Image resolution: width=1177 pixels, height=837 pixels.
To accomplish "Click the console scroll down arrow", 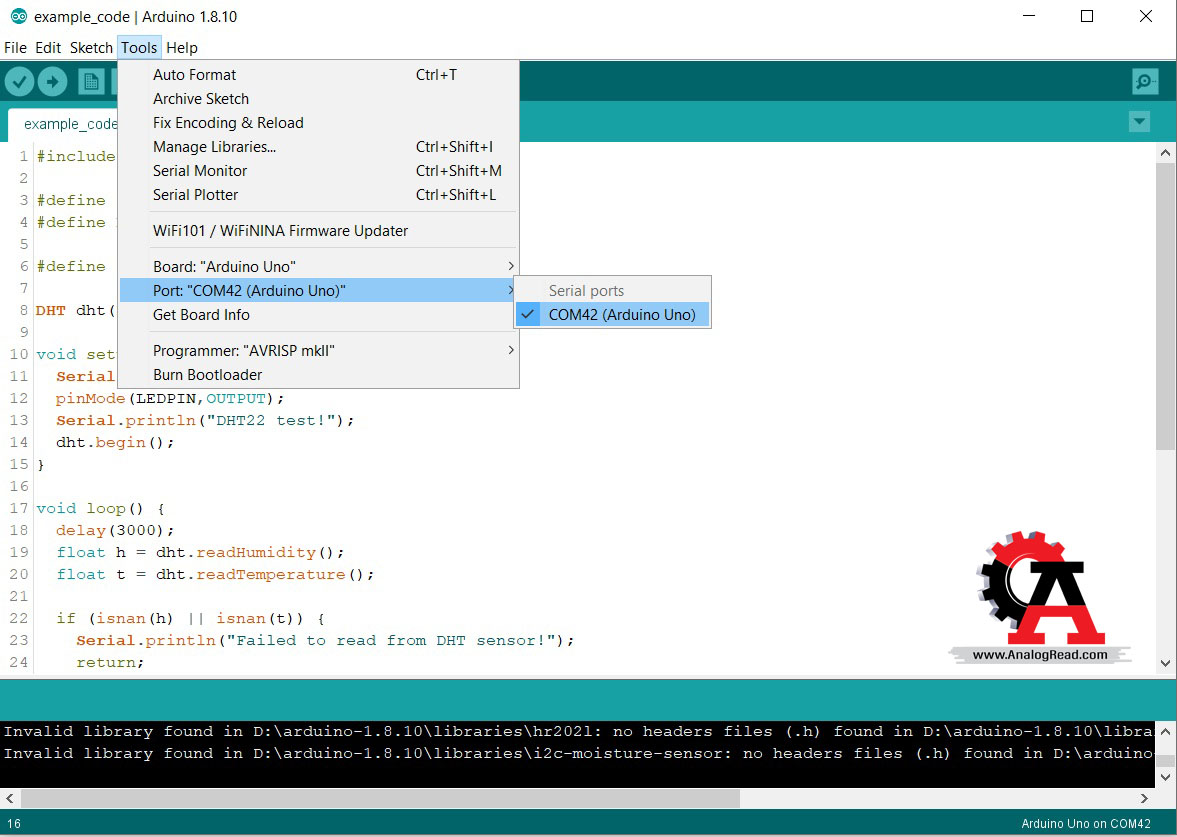I will tap(1165, 777).
